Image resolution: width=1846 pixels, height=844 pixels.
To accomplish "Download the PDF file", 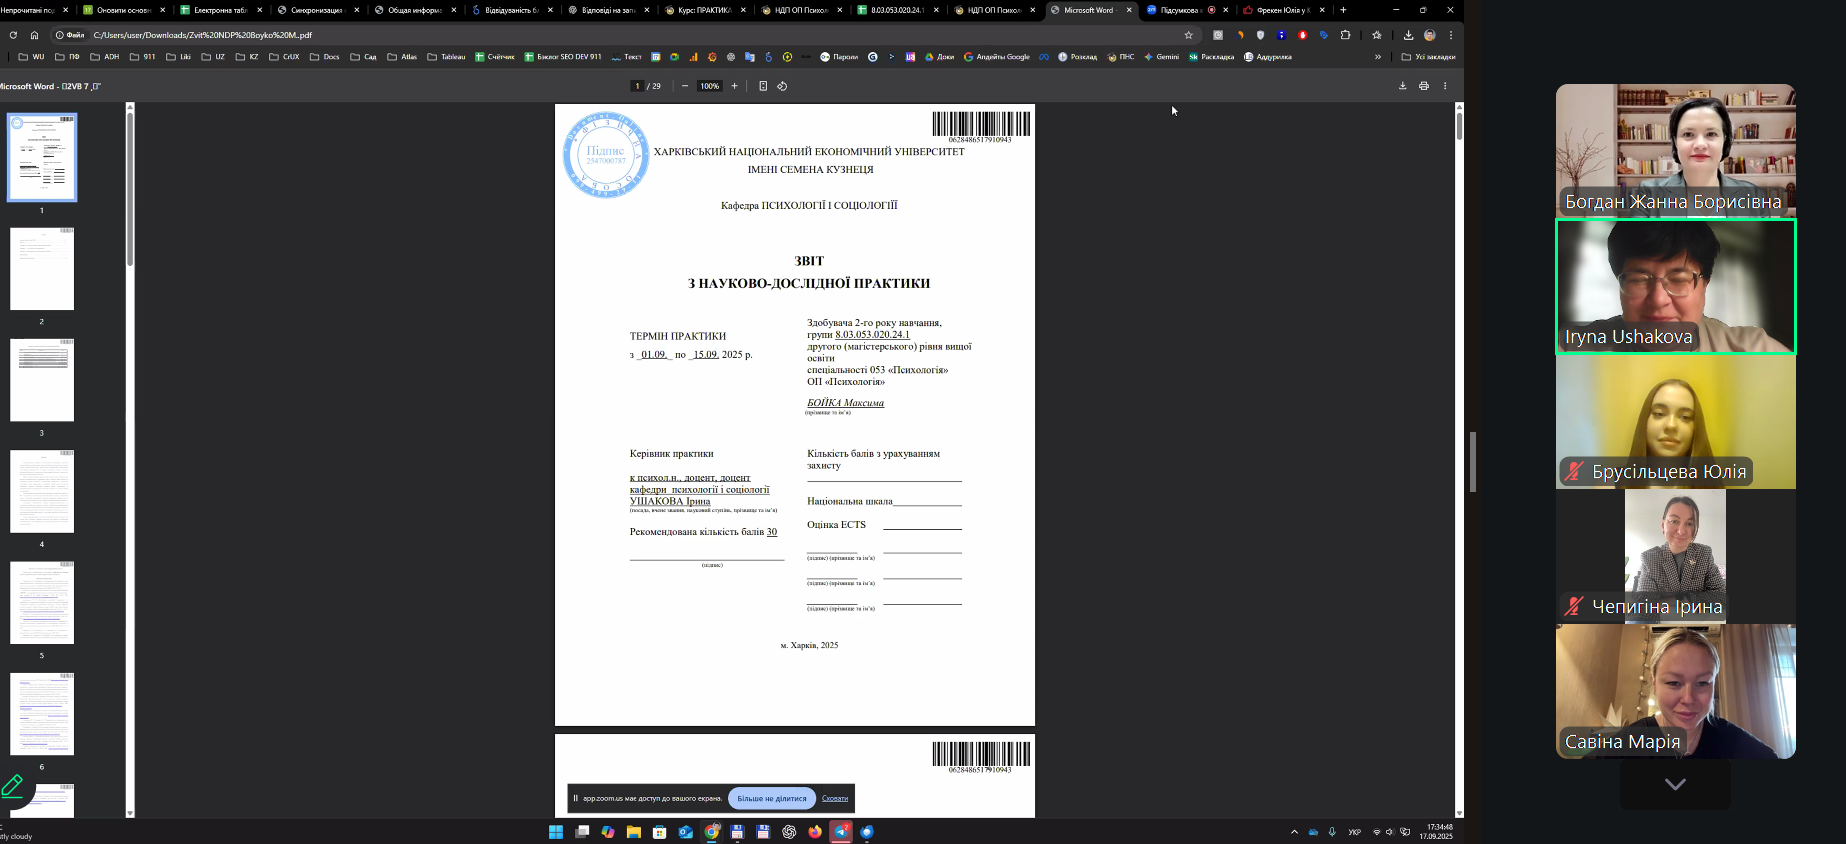I will point(1402,86).
